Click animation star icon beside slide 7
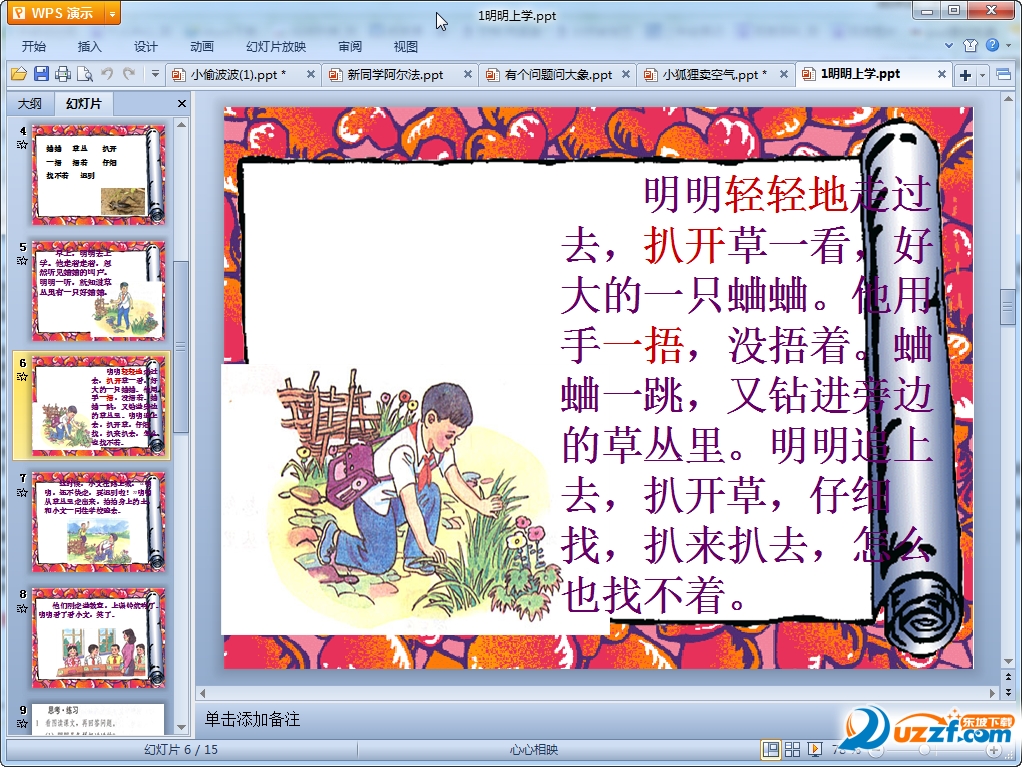This screenshot has height=767, width=1022. [22, 492]
